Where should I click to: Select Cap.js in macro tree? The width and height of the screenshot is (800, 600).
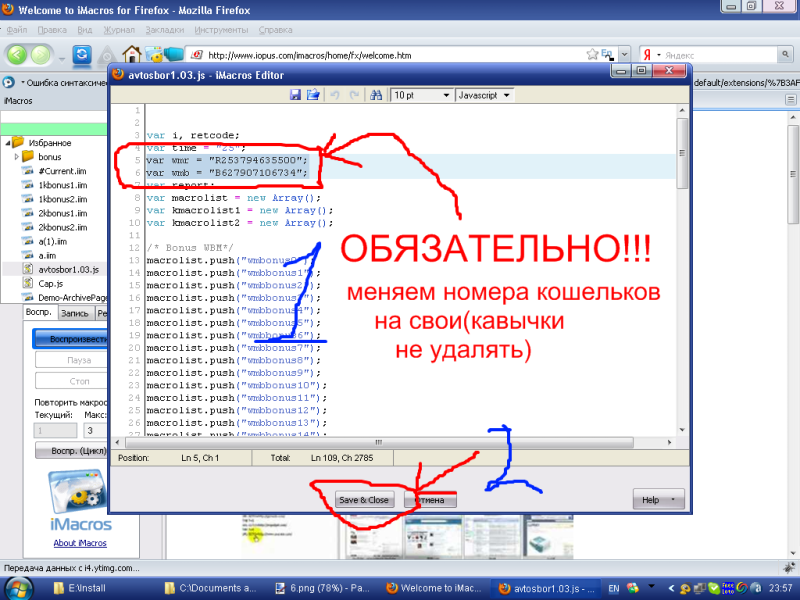51,284
